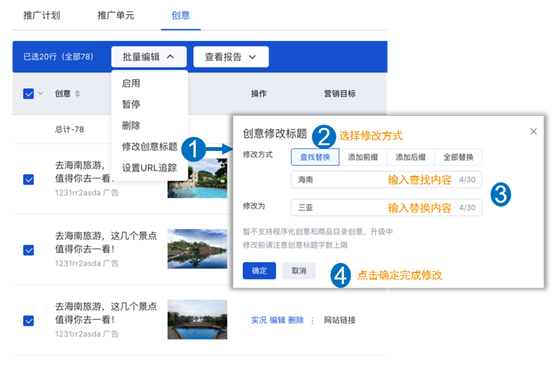This screenshot has width=554, height=371.
Task: Choose 删除 from the batch edit menu
Action: [131, 125]
